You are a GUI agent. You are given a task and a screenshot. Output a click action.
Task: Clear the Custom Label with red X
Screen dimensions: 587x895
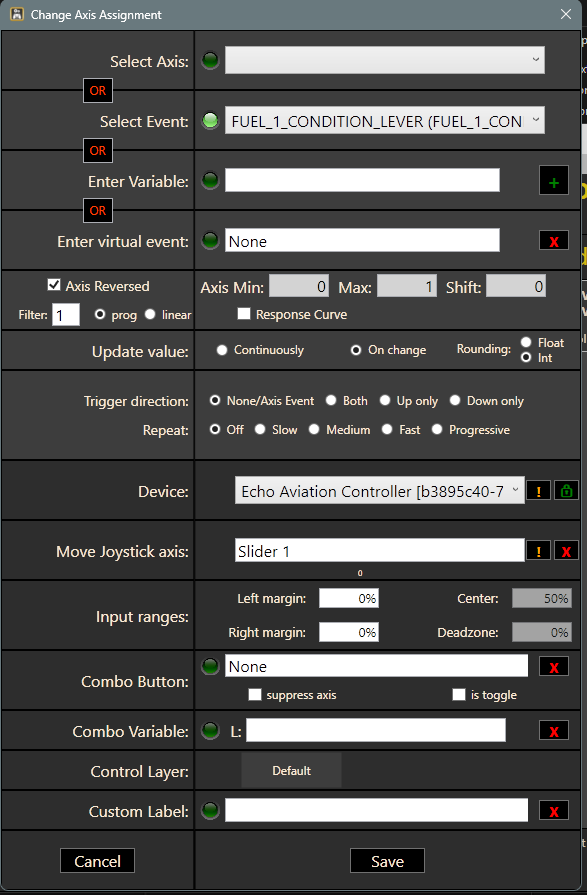553,811
